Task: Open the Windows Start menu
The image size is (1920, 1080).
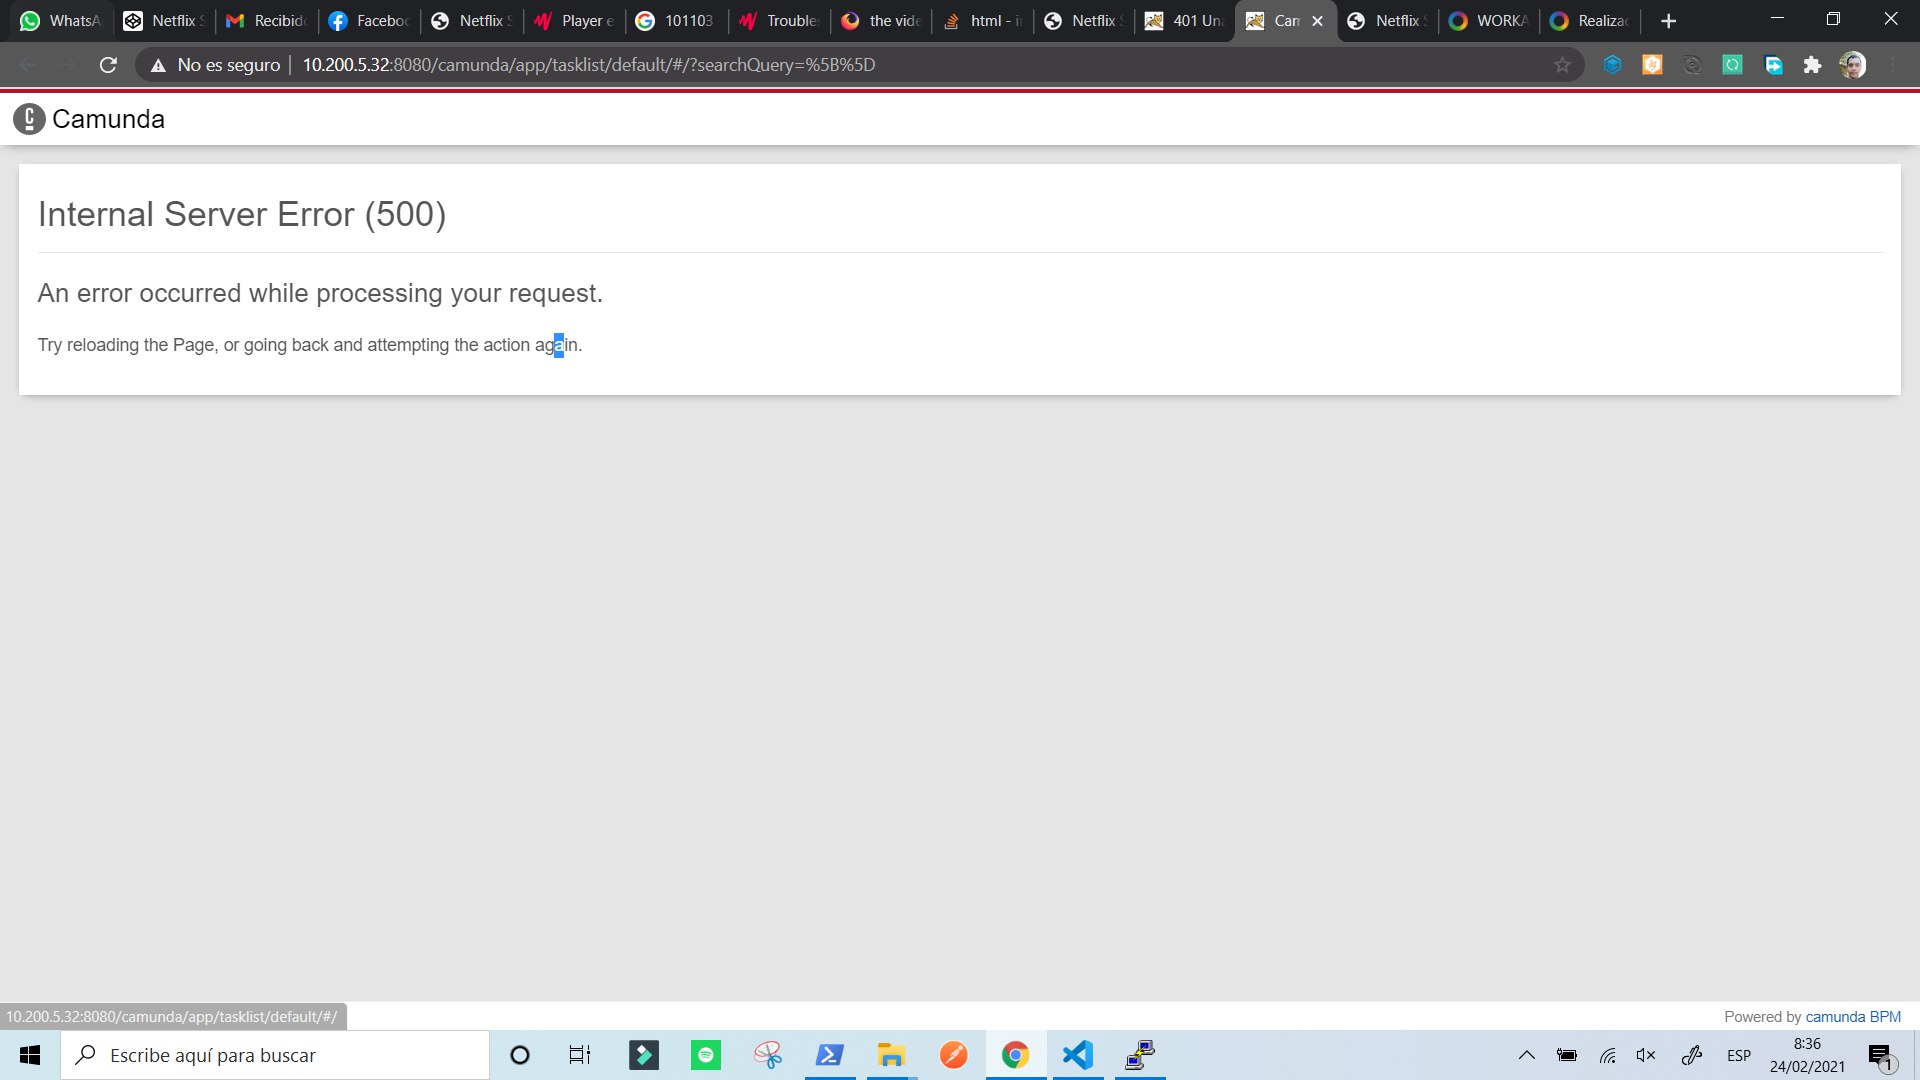Action: point(30,1055)
